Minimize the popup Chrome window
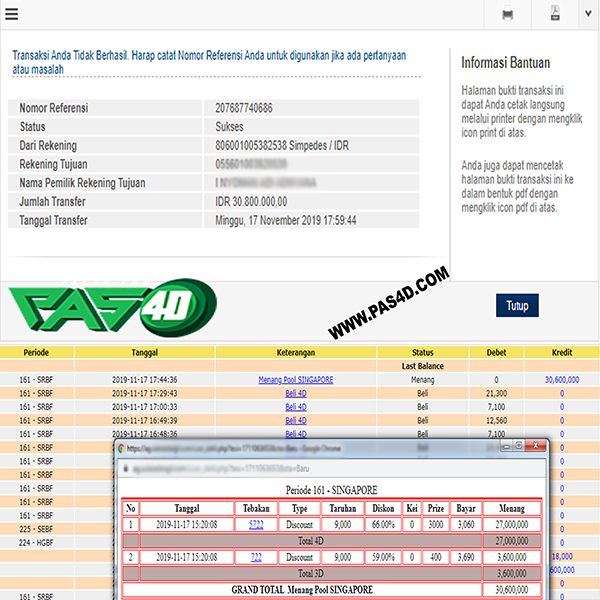 coord(506,446)
